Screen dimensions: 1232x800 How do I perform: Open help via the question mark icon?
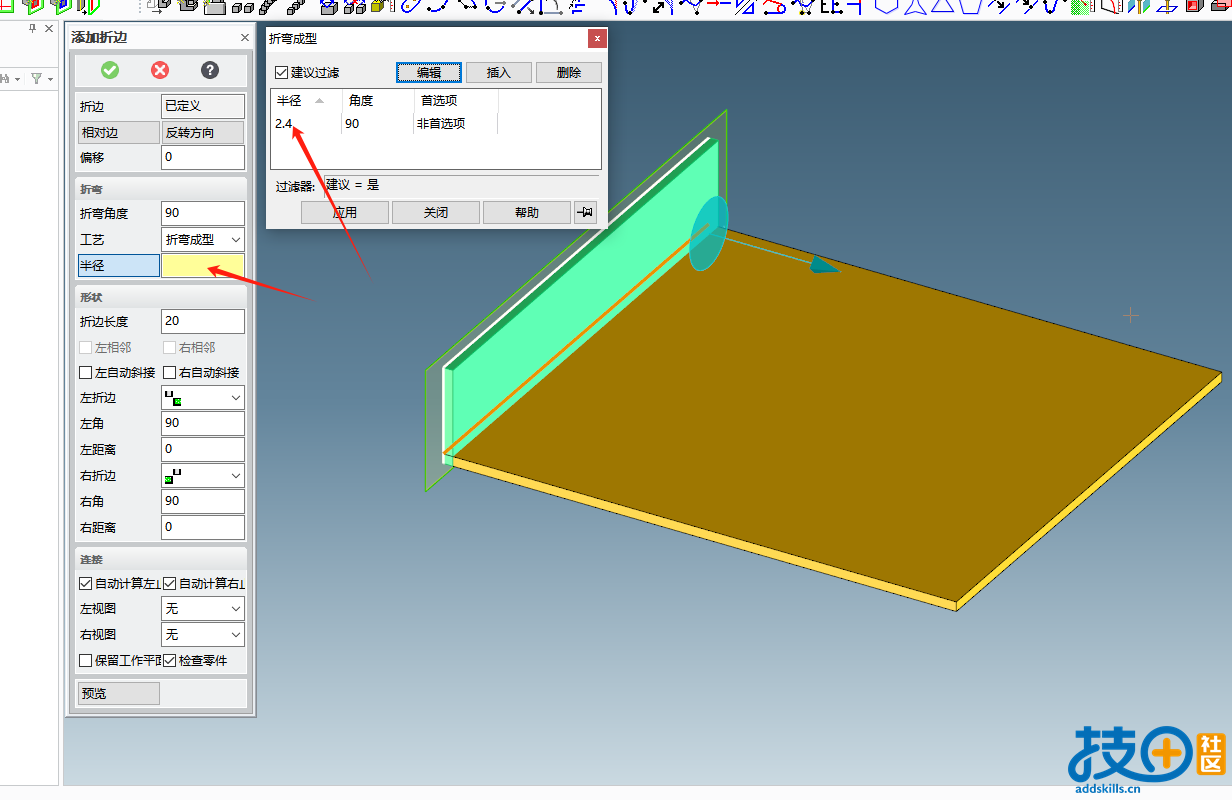(210, 70)
